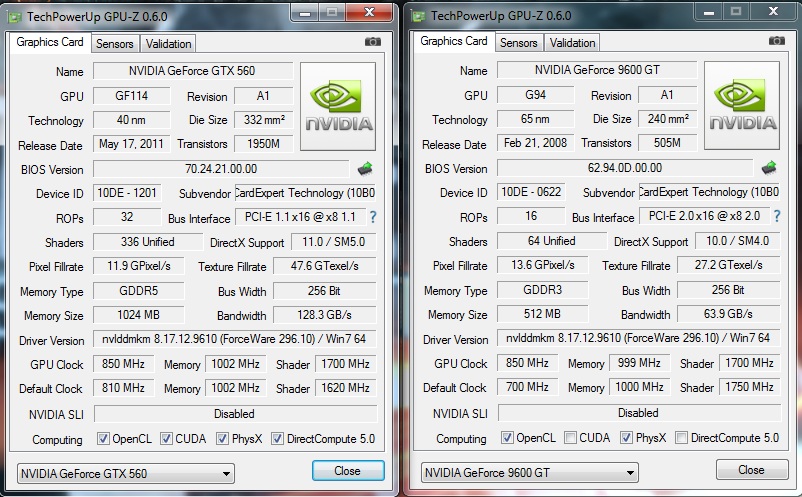The height and width of the screenshot is (497, 802).
Task: Enable DirectCompute 5.0 checkbox in 9600 GT window
Action: tap(681, 438)
